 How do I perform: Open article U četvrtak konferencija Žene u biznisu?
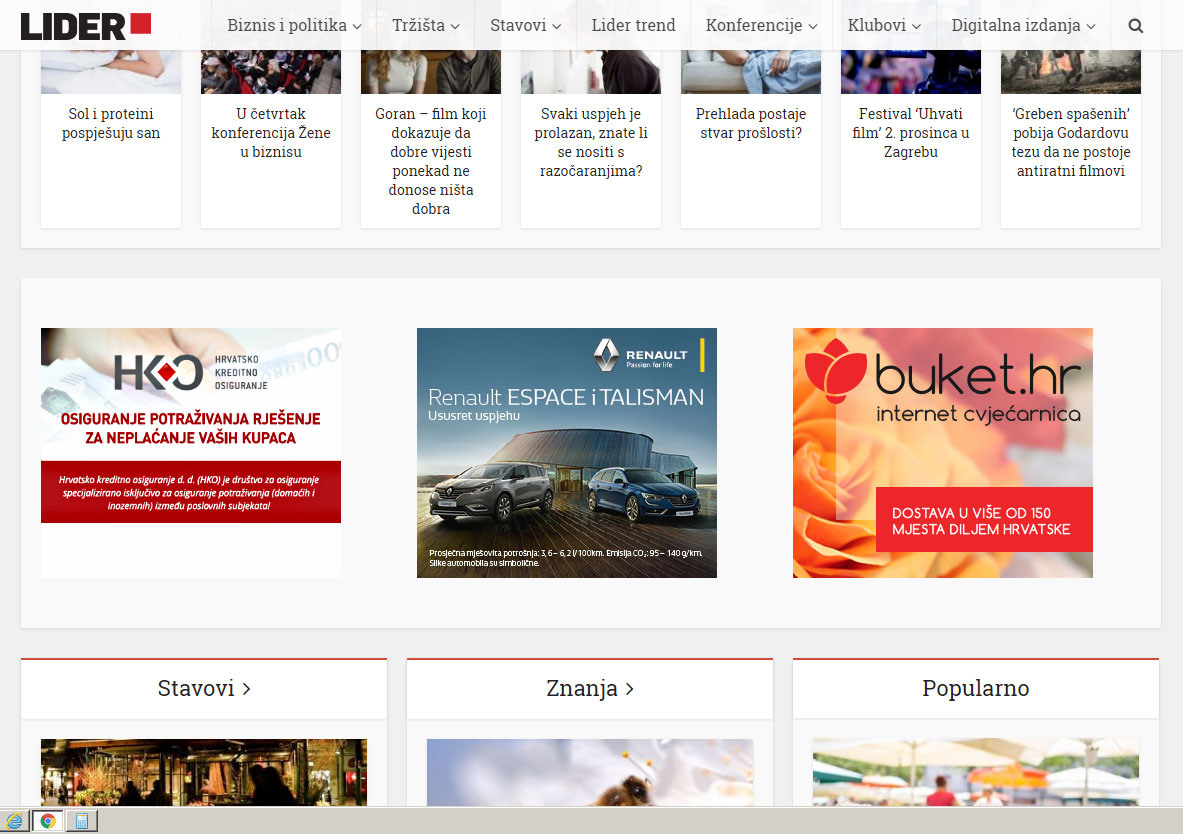pyautogui.click(x=271, y=133)
